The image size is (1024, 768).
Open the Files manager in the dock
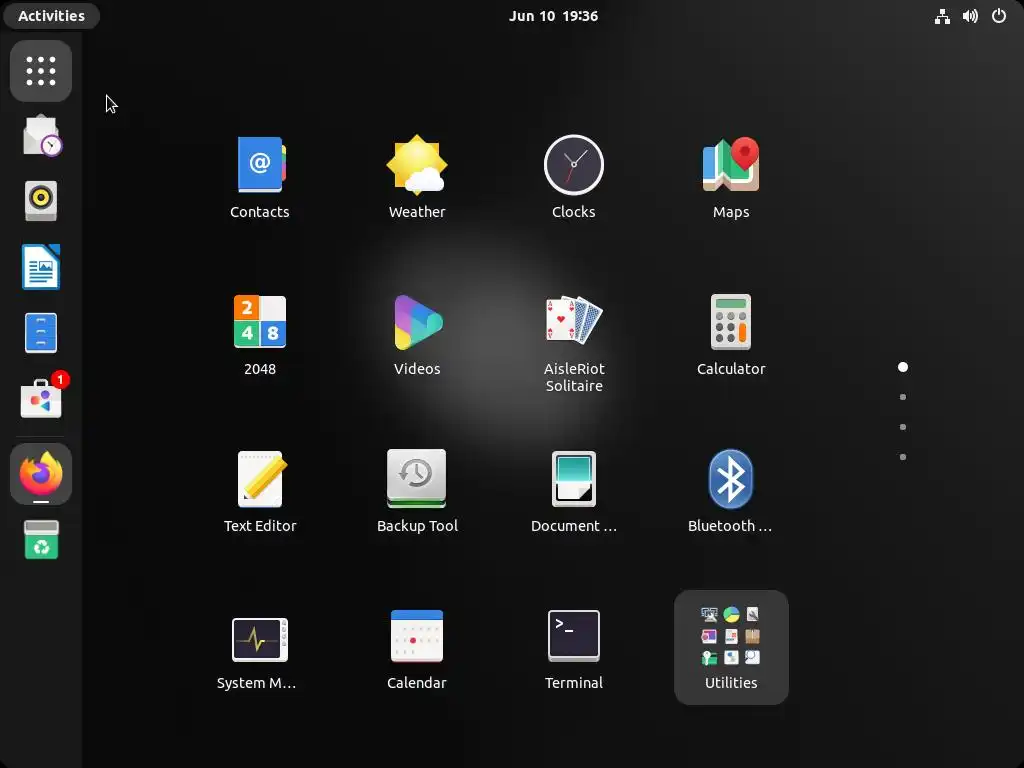point(41,332)
